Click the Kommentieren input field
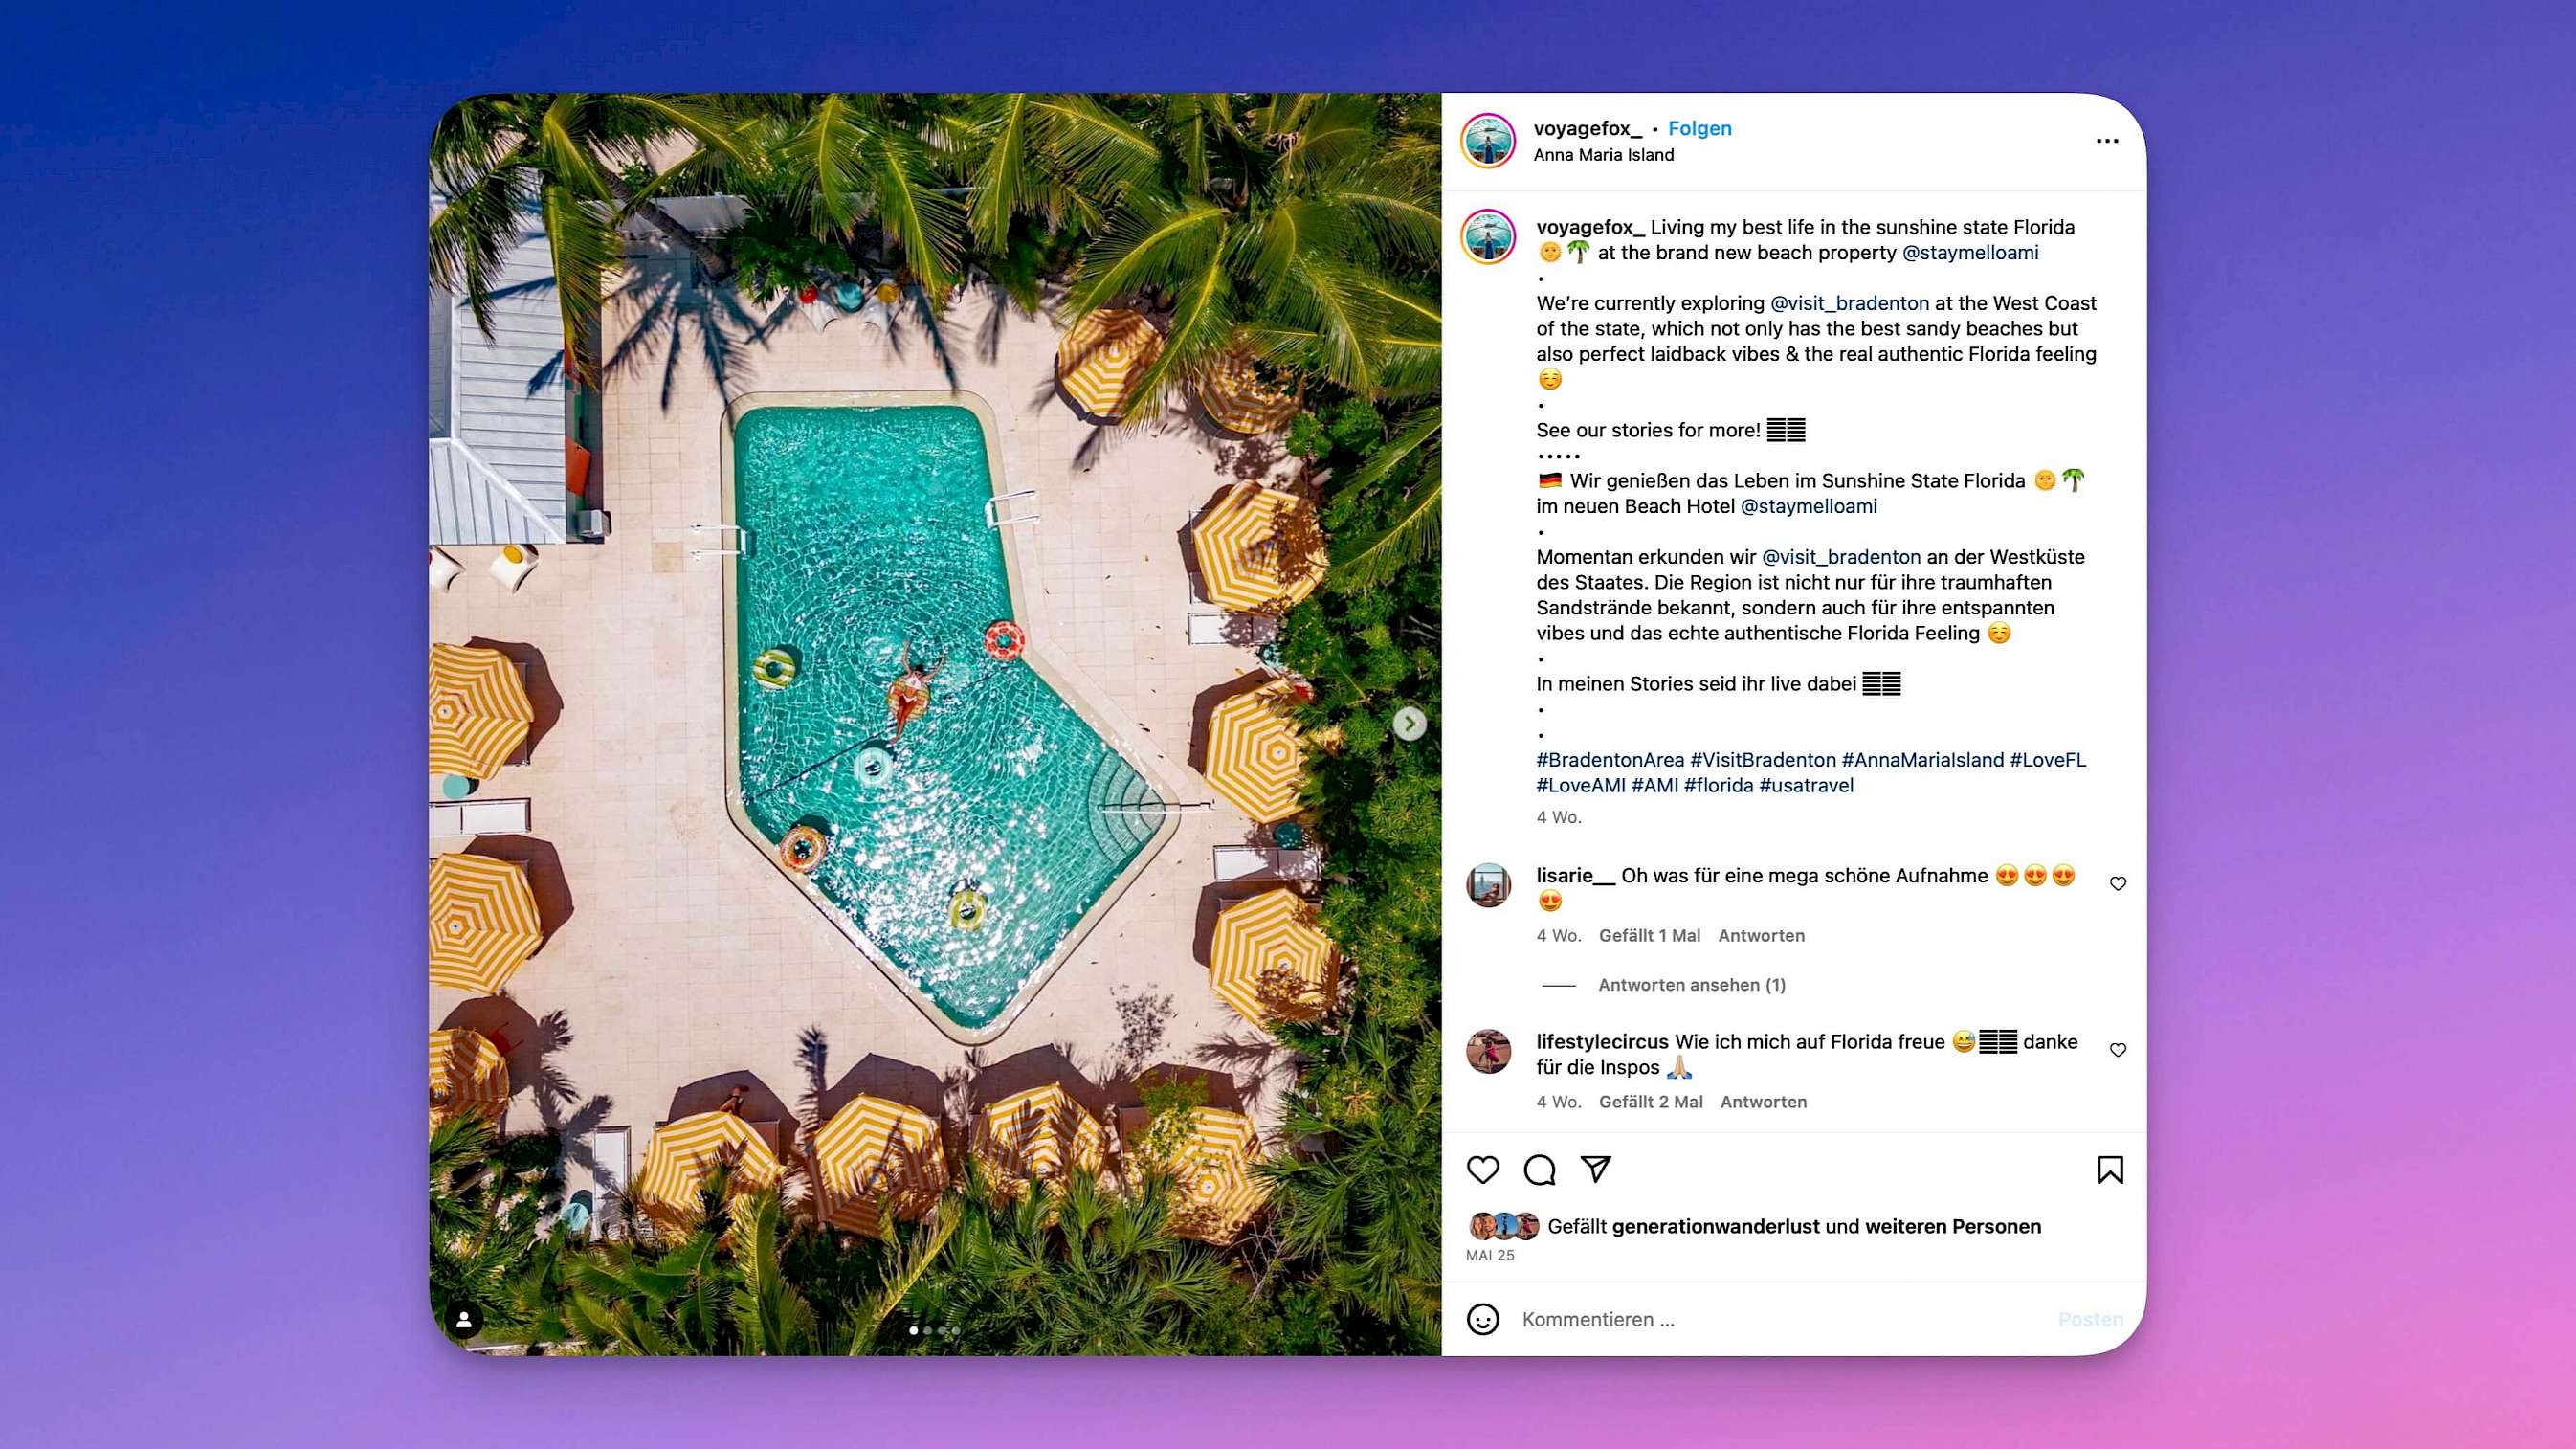The height and width of the screenshot is (1449, 2576). 1780,1319
